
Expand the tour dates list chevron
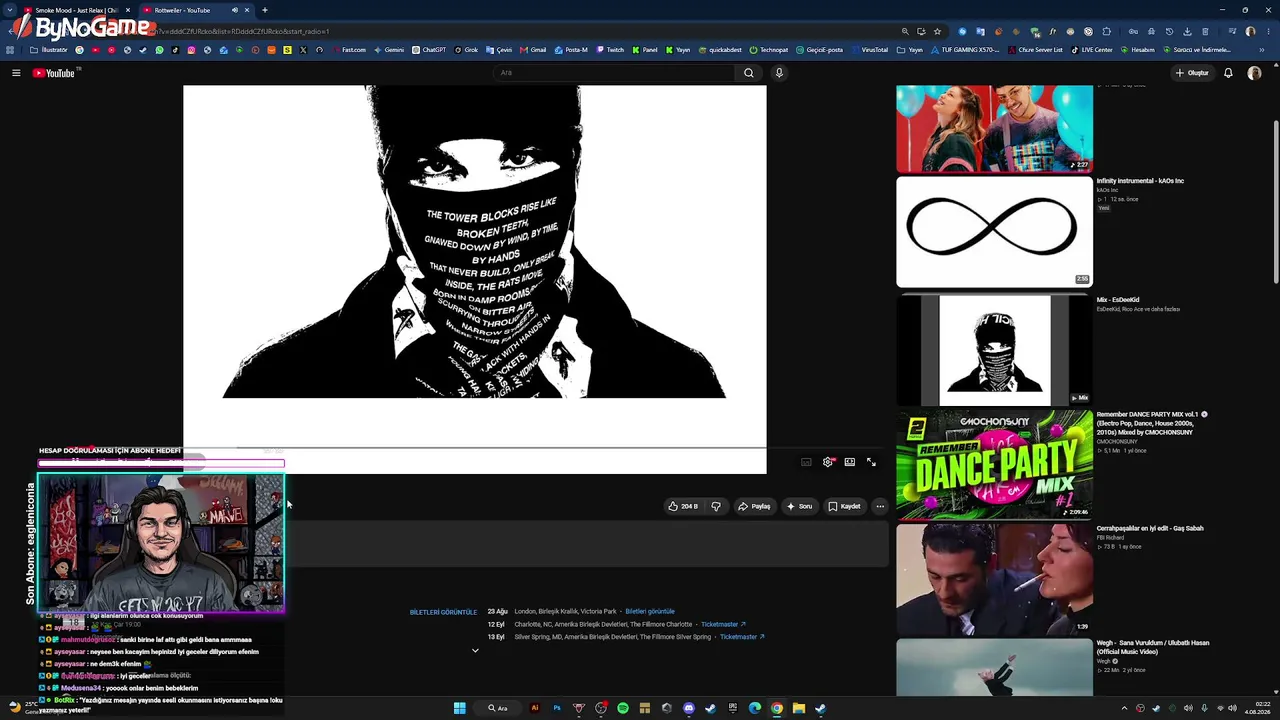click(475, 650)
